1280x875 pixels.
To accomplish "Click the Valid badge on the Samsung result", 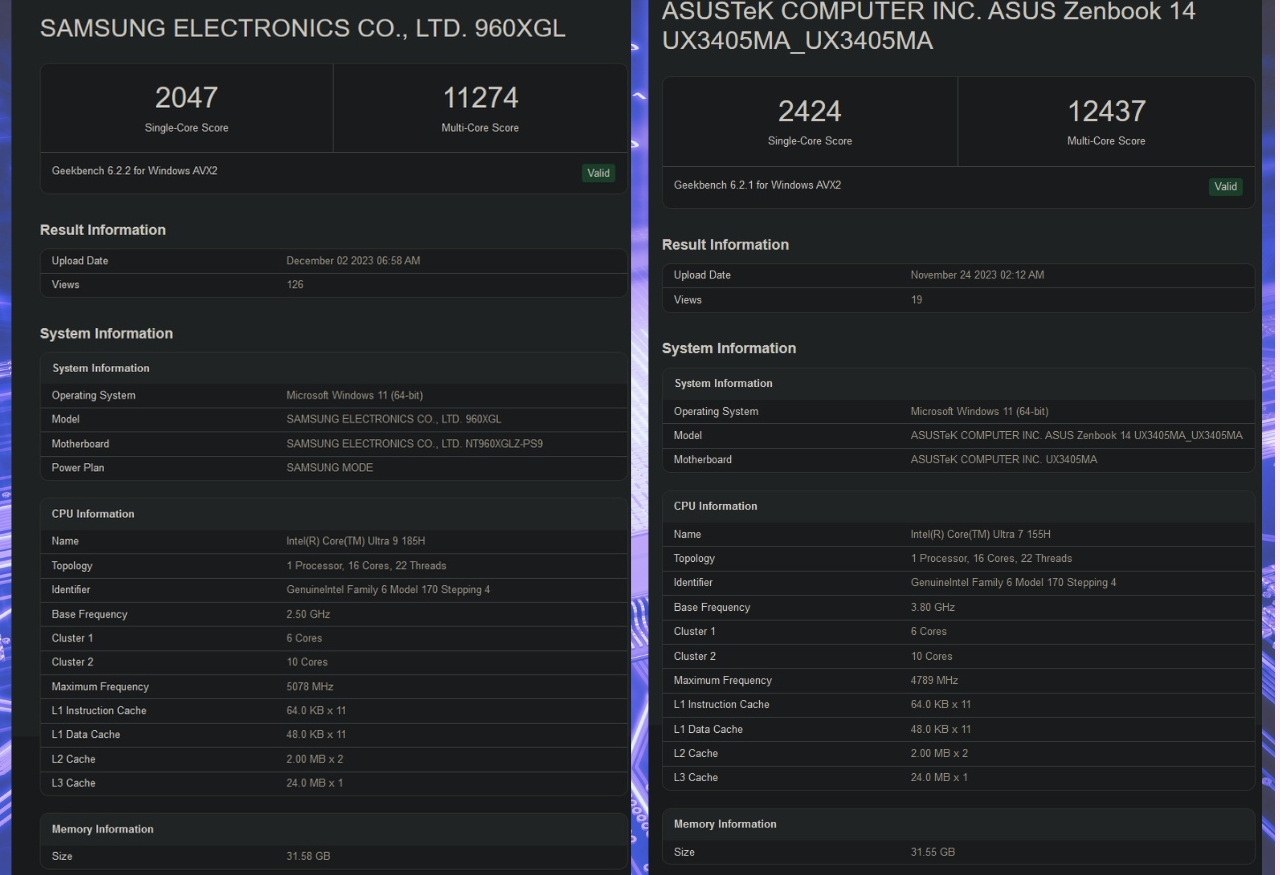I will [x=598, y=173].
